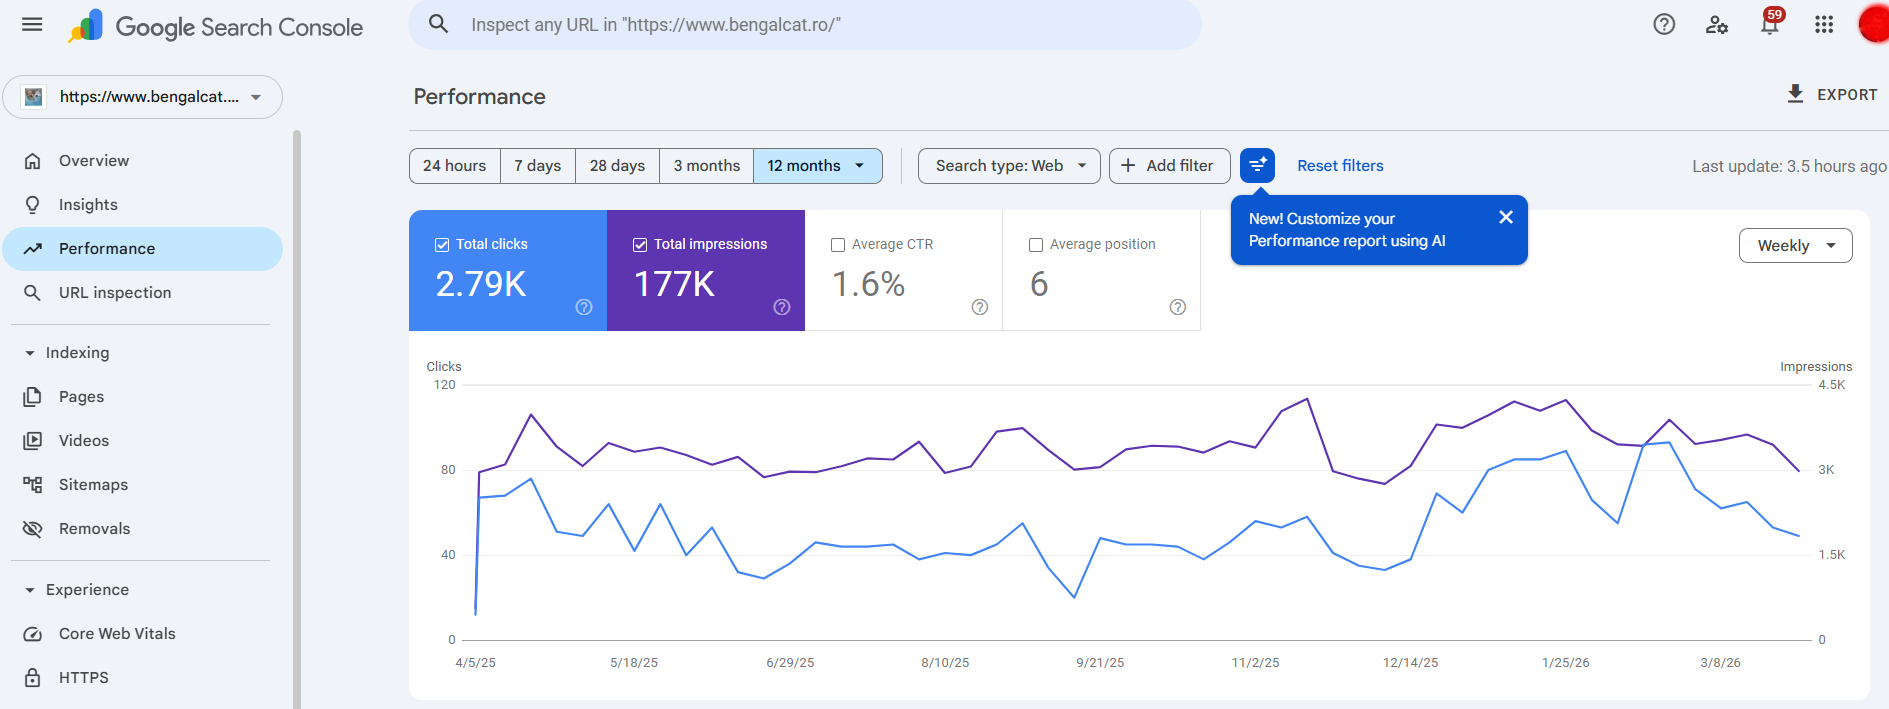Viewport: 1889px width, 709px height.
Task: Open the Search type: Web dropdown
Action: point(1009,166)
